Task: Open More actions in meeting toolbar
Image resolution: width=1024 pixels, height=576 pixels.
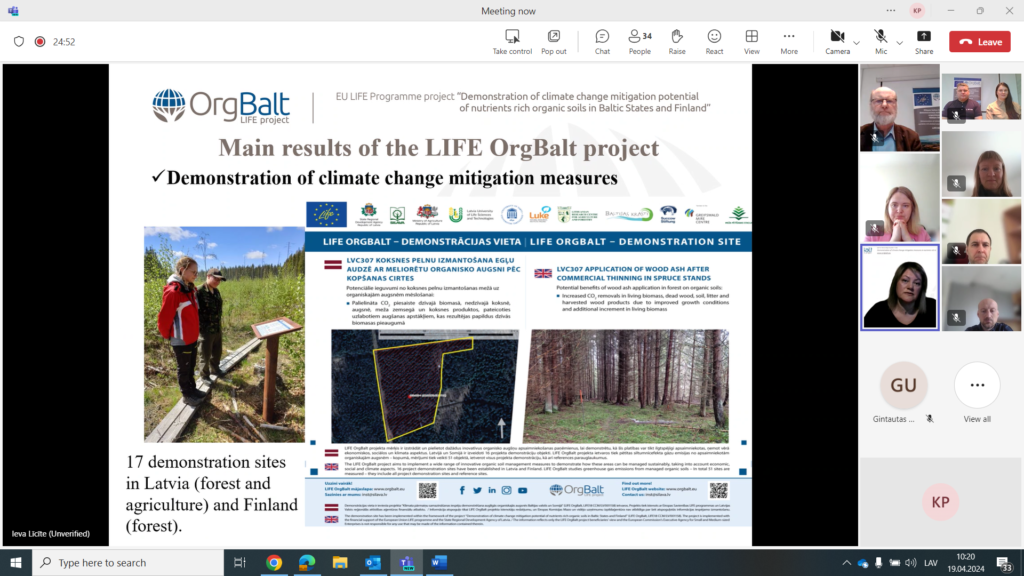Action: click(x=789, y=42)
